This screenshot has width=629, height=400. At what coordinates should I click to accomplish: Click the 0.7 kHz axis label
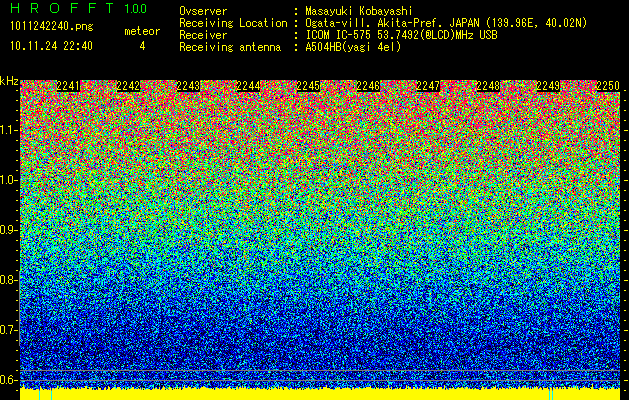pyautogui.click(x=8, y=330)
